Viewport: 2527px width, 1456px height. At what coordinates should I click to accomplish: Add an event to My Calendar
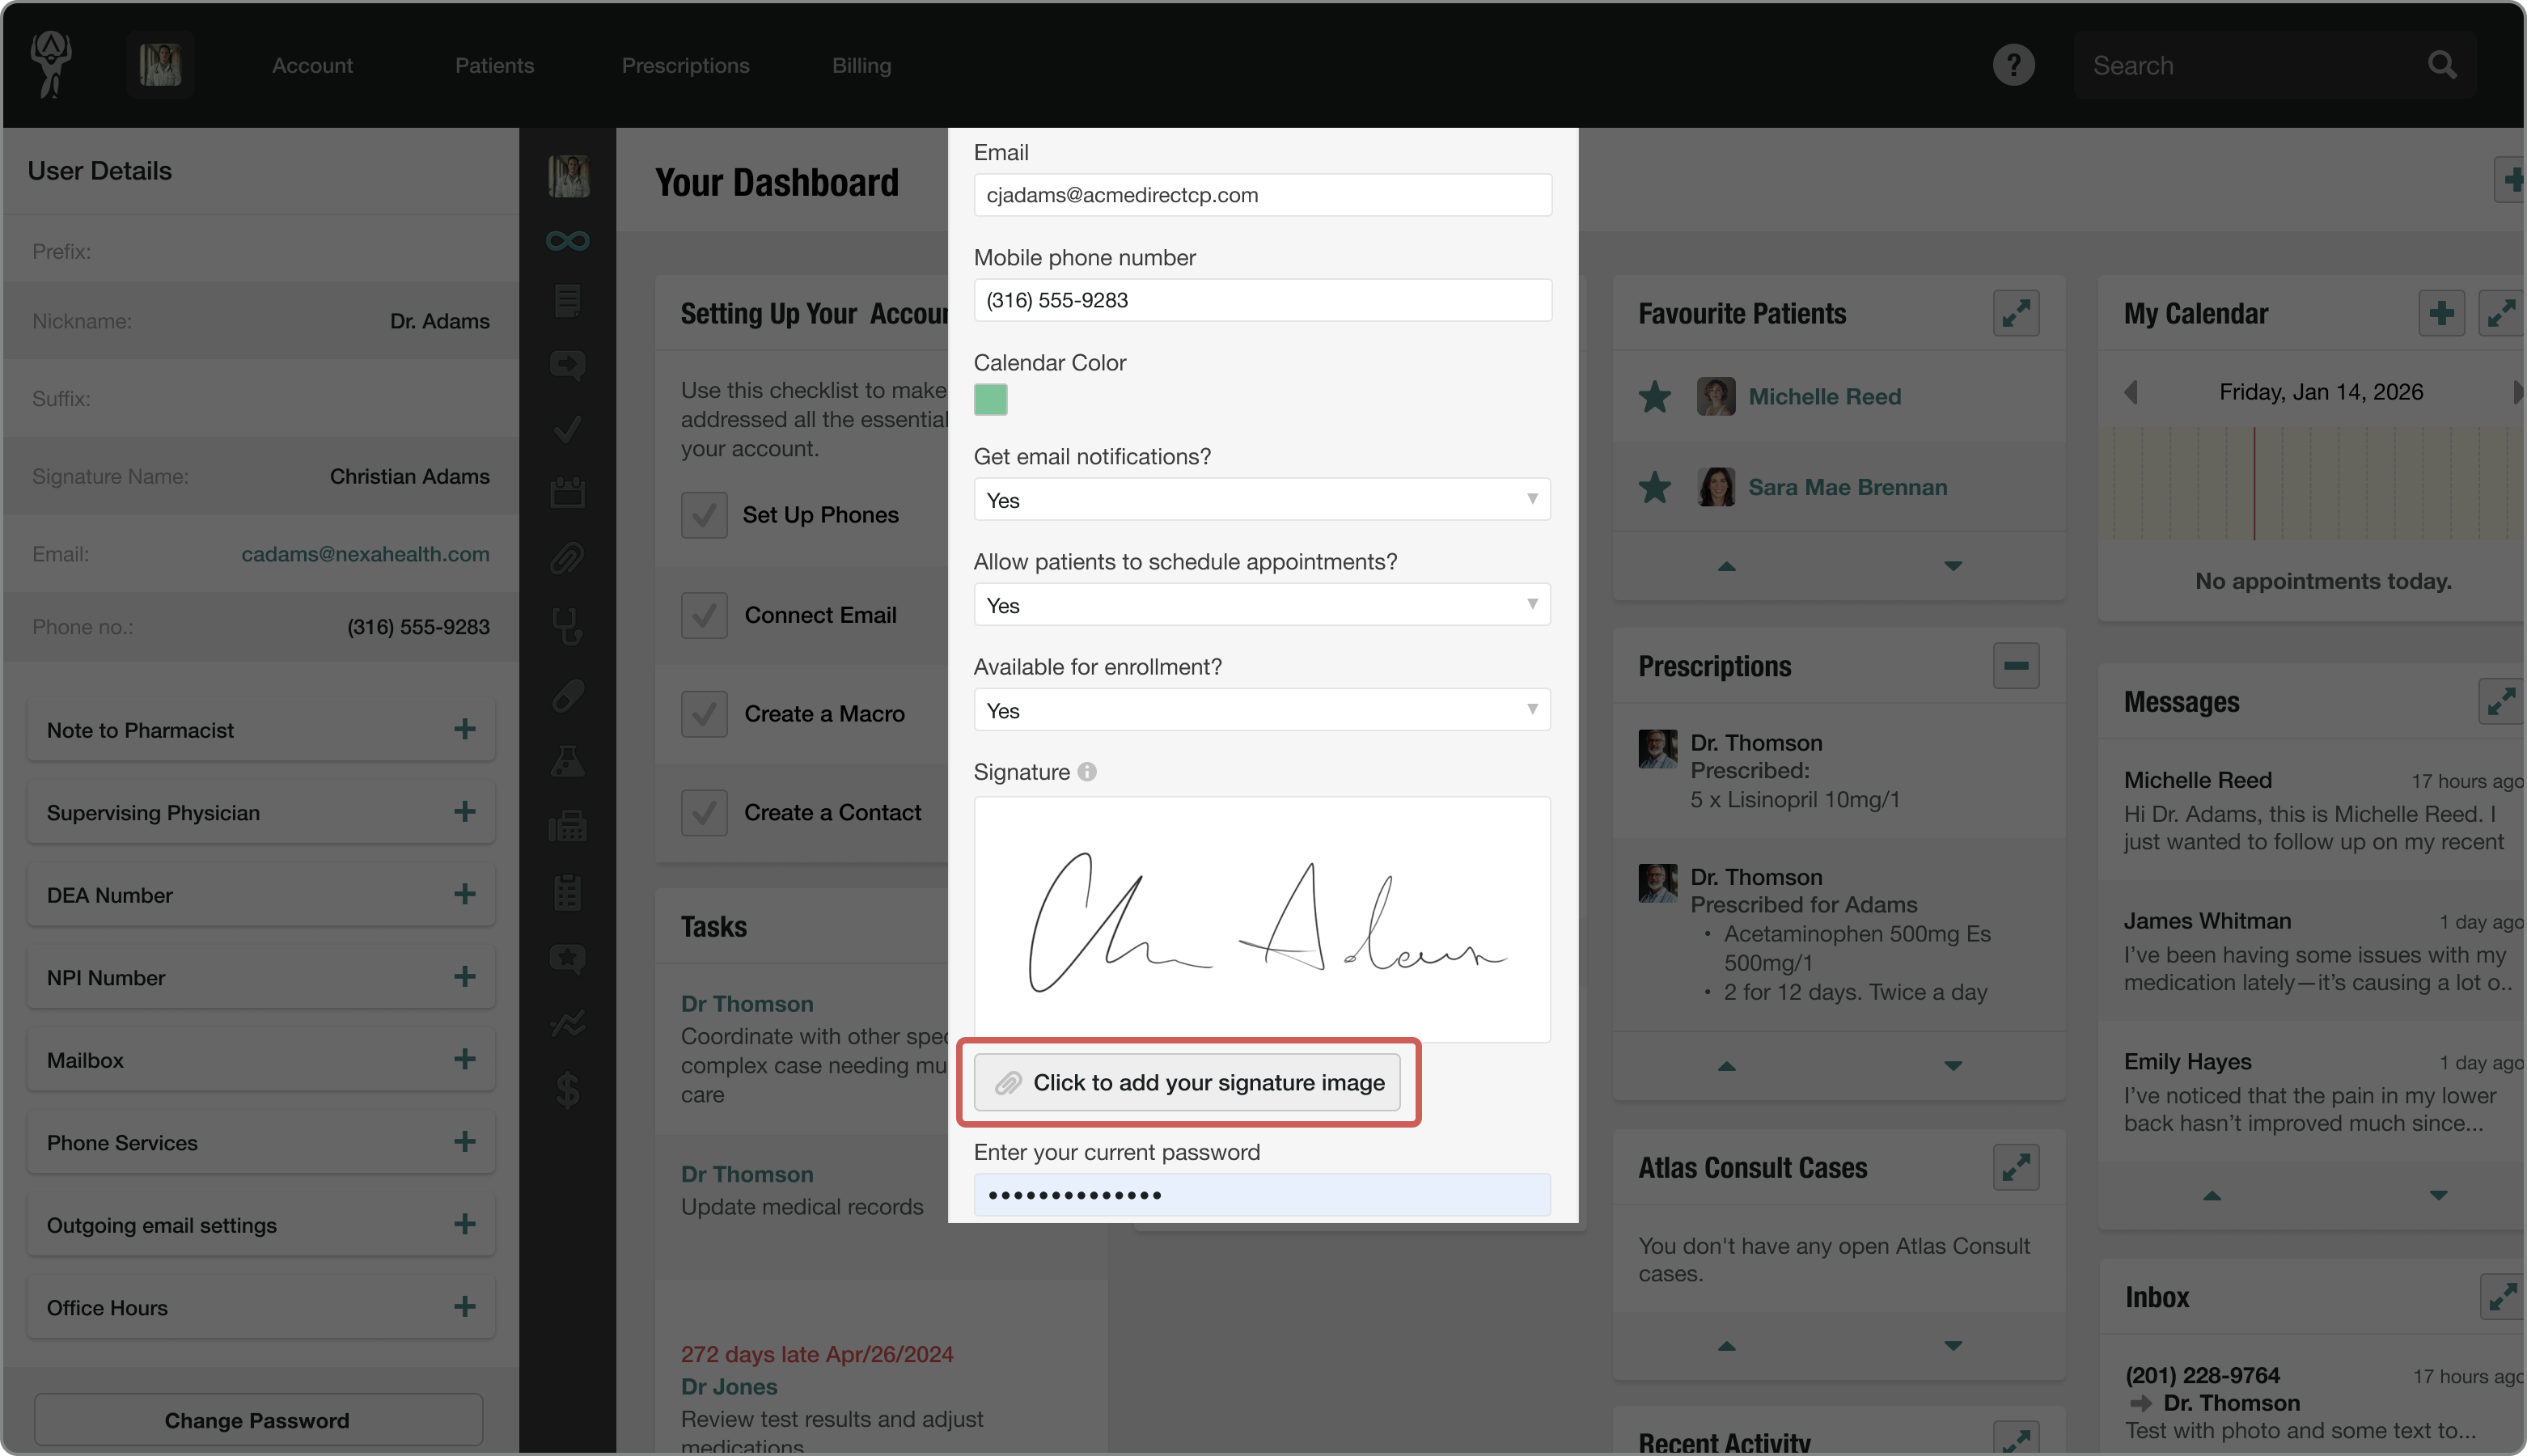point(2441,314)
